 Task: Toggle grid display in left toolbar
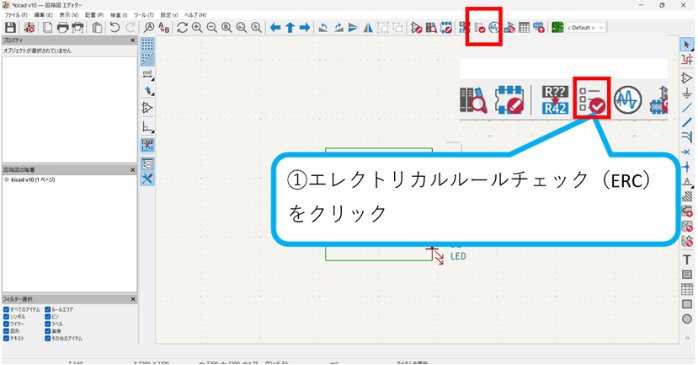pyautogui.click(x=147, y=44)
